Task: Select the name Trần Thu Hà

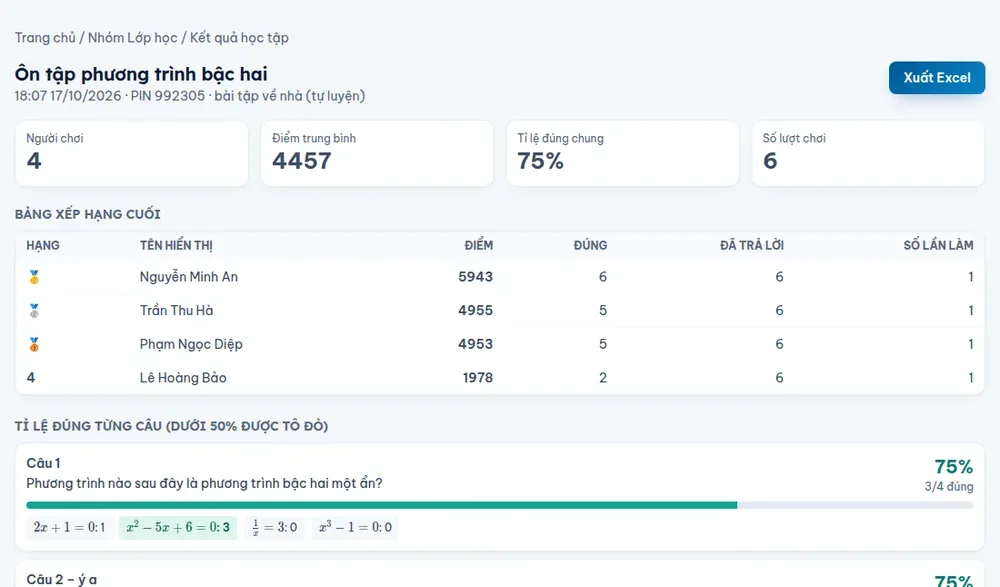Action: coord(177,311)
